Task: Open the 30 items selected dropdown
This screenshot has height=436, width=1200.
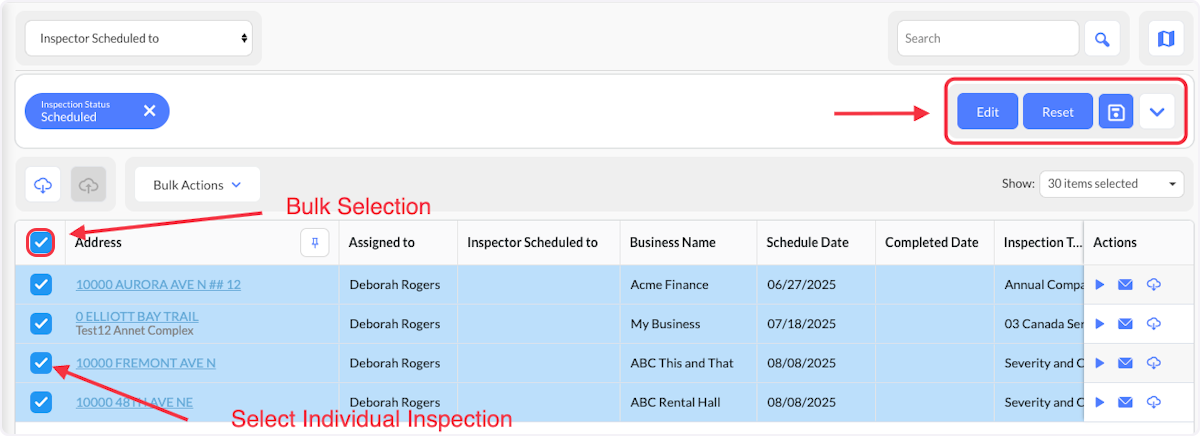Action: [1111, 184]
